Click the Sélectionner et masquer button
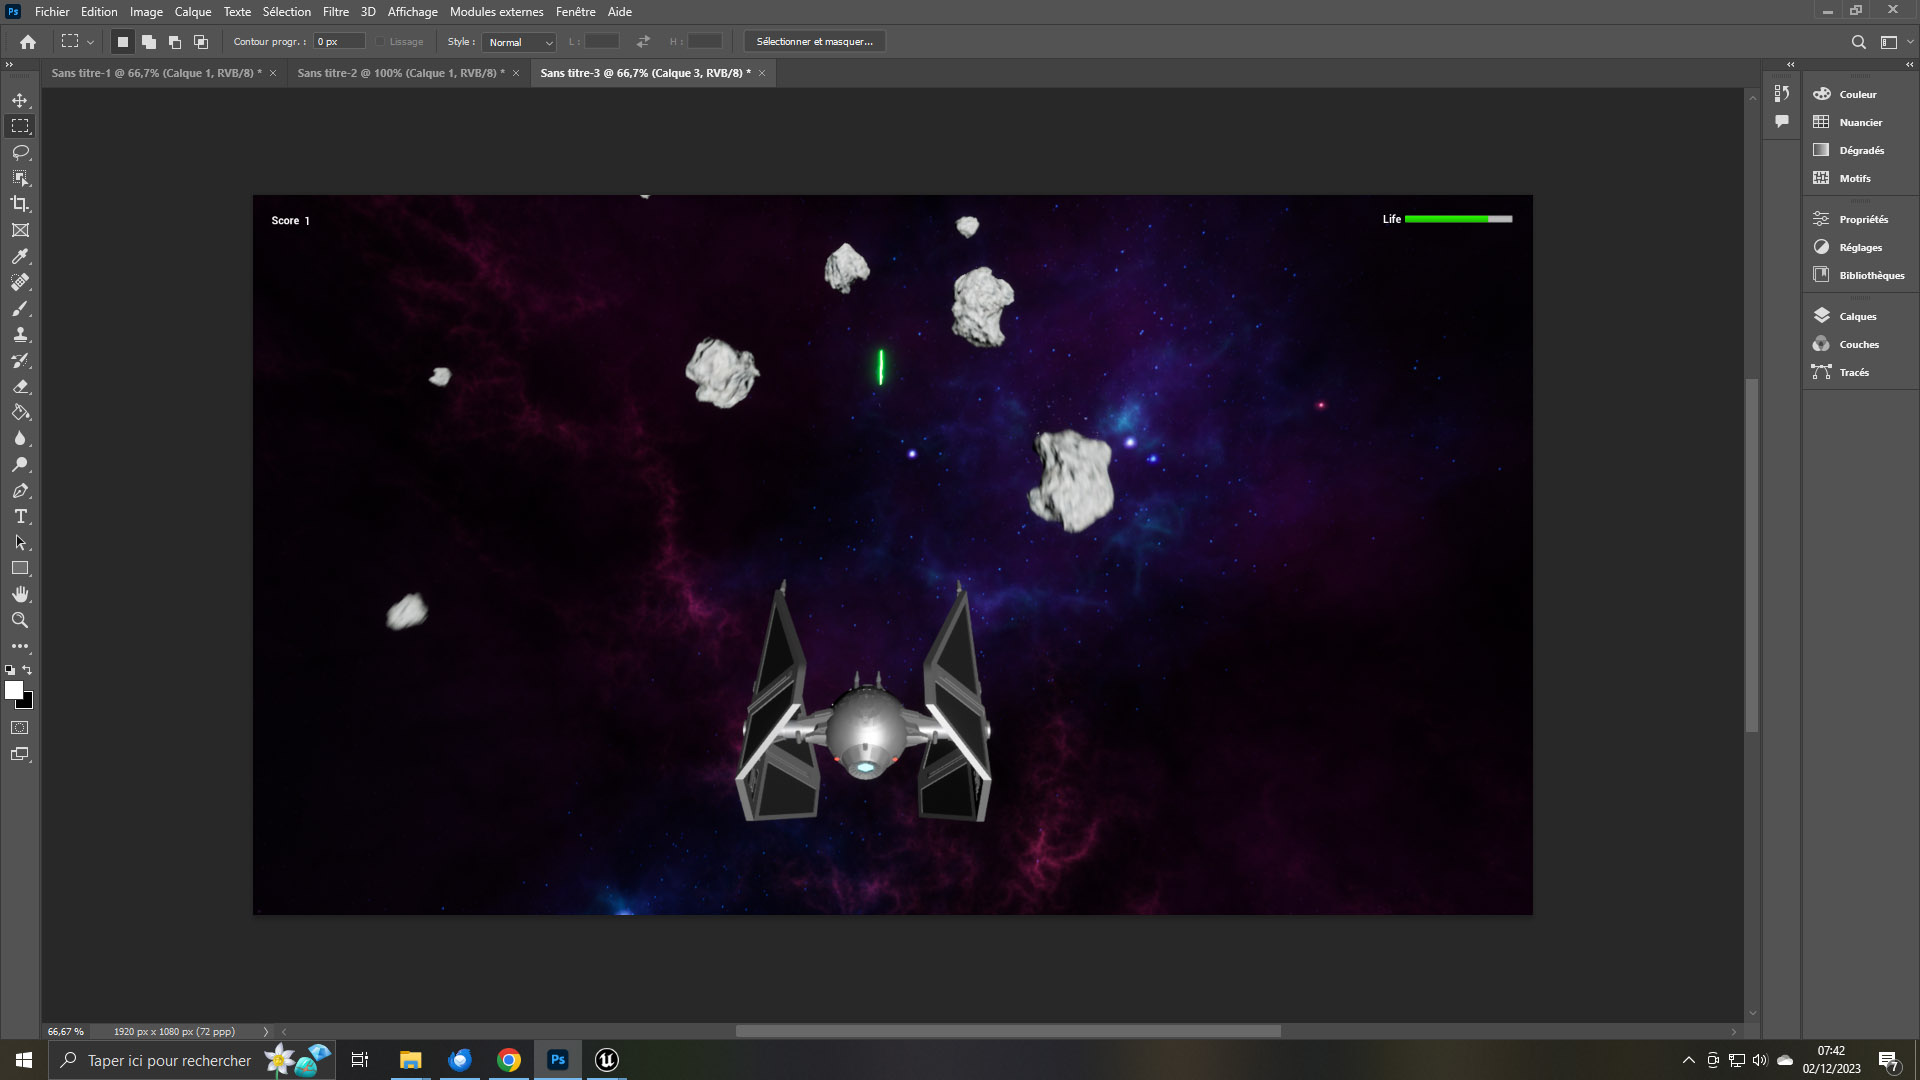Image resolution: width=1920 pixels, height=1080 pixels. click(x=815, y=42)
